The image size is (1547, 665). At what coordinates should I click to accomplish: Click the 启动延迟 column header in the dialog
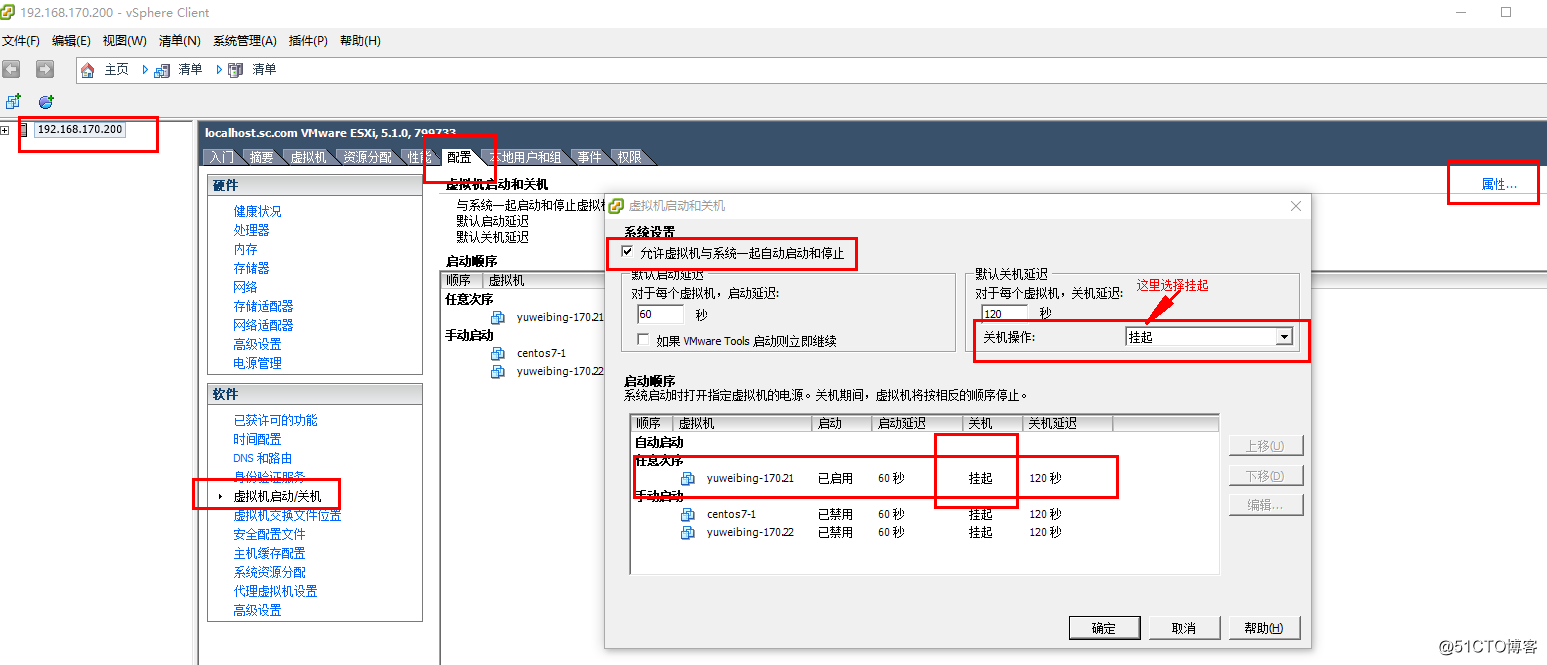click(x=916, y=423)
